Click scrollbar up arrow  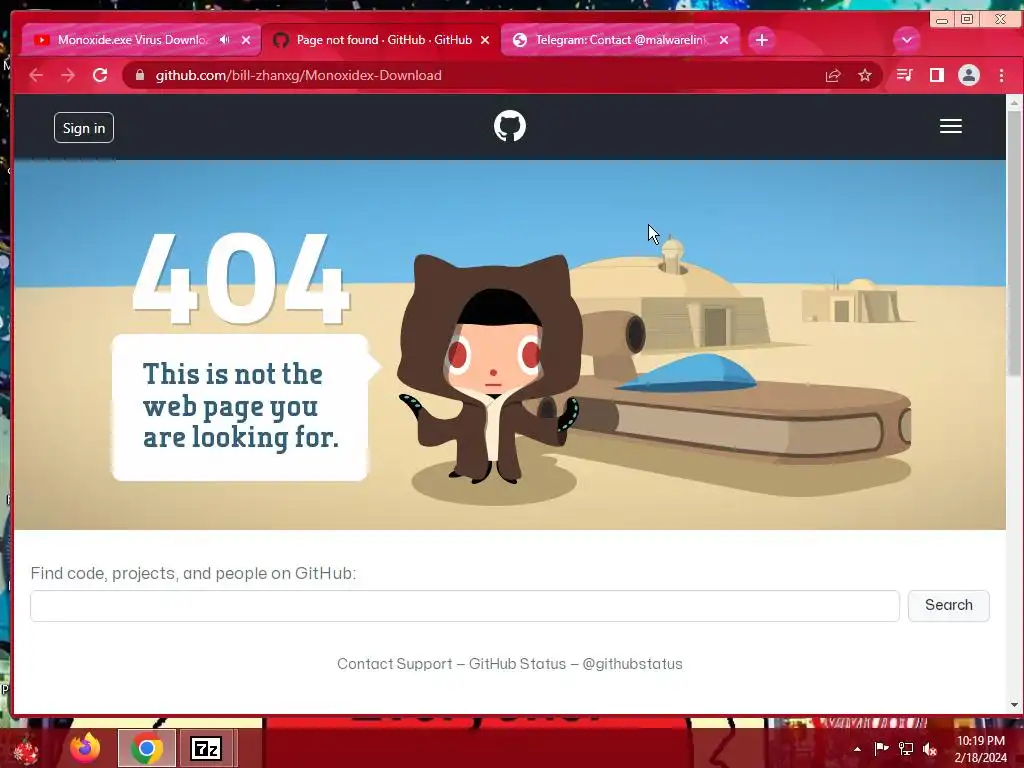click(1014, 103)
